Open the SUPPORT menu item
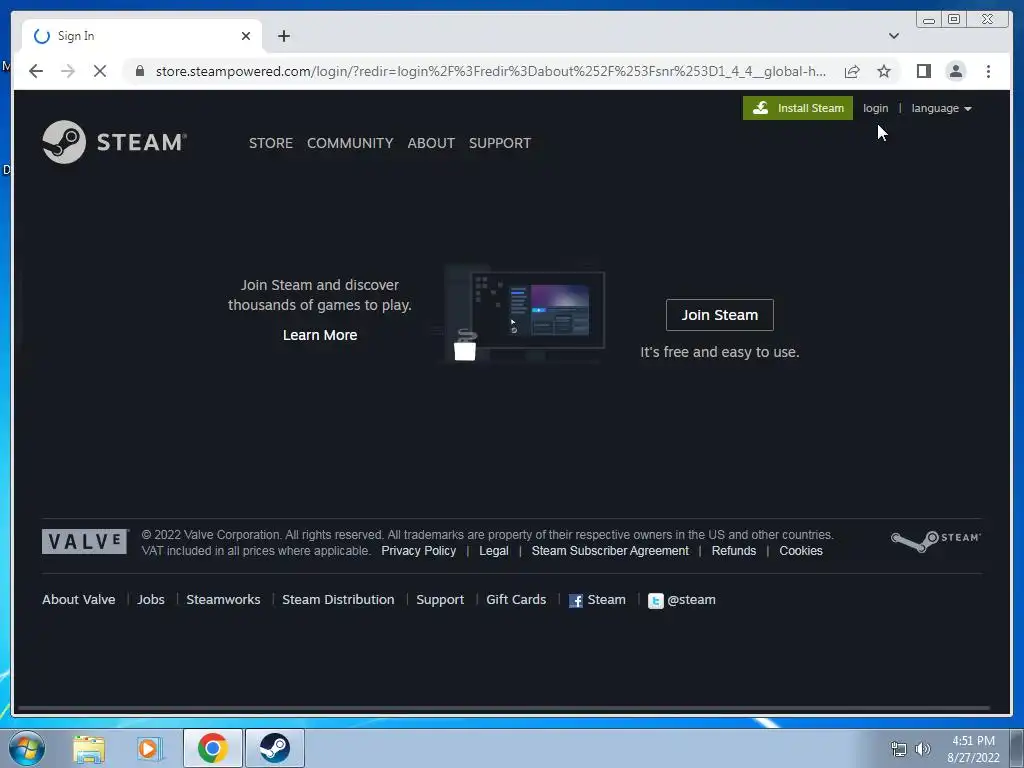 tap(500, 143)
